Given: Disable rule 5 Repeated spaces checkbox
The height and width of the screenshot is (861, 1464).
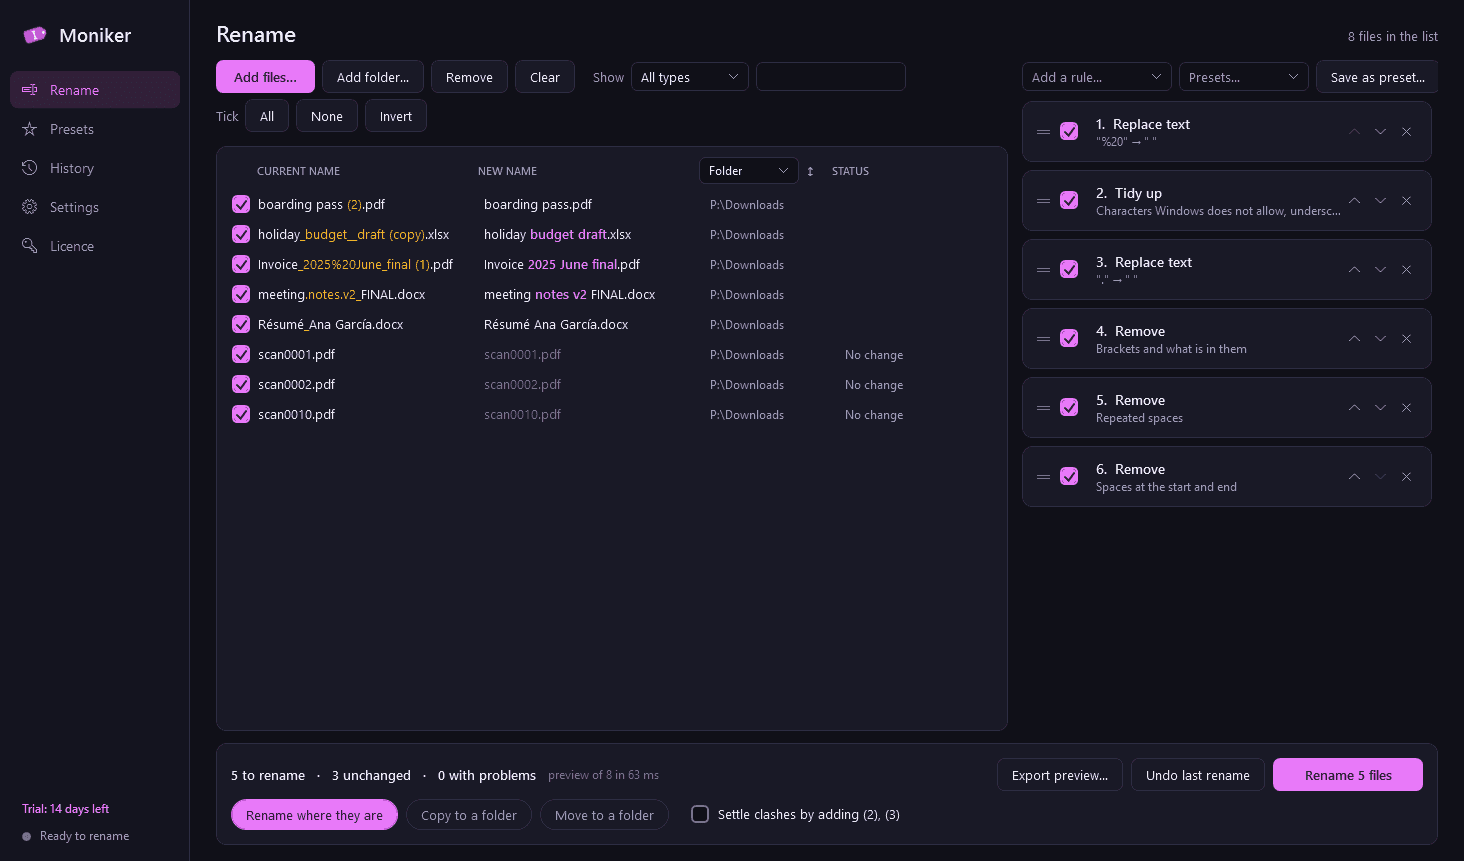Looking at the screenshot, I should (x=1069, y=408).
